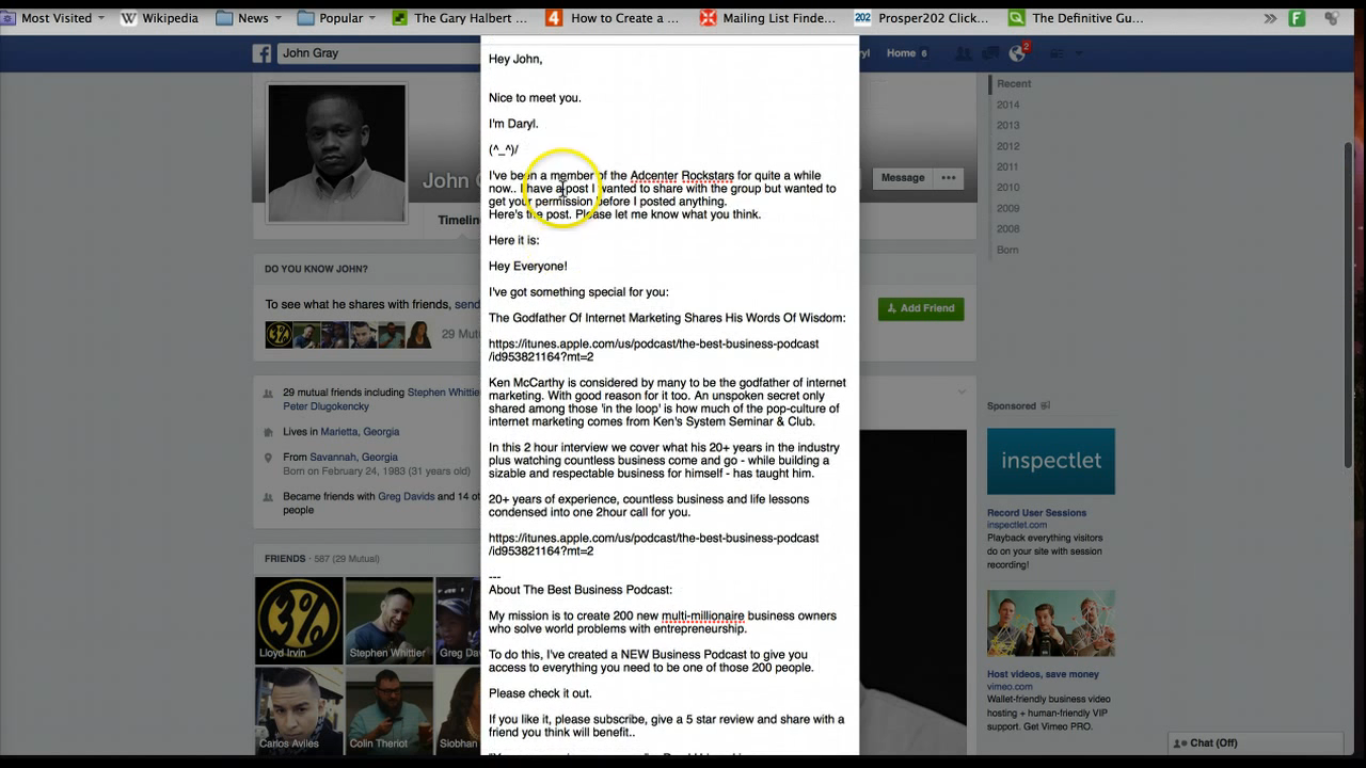The width and height of the screenshot is (1366, 768).
Task: Click the Sponsored section icon
Action: 1045,406
